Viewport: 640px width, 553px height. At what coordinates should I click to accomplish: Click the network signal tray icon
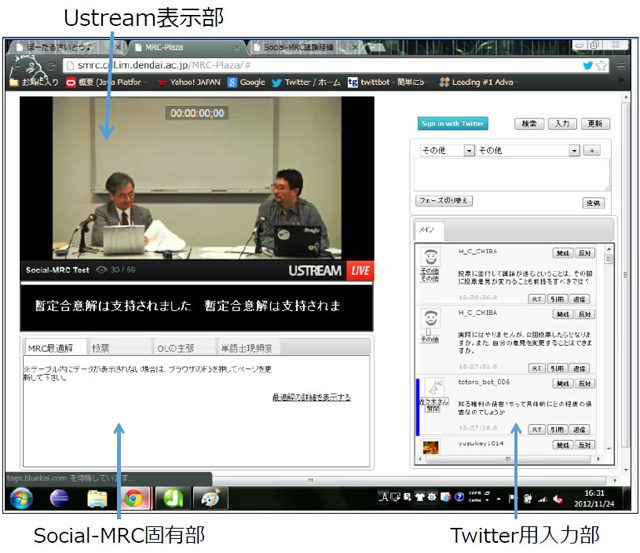coord(542,499)
